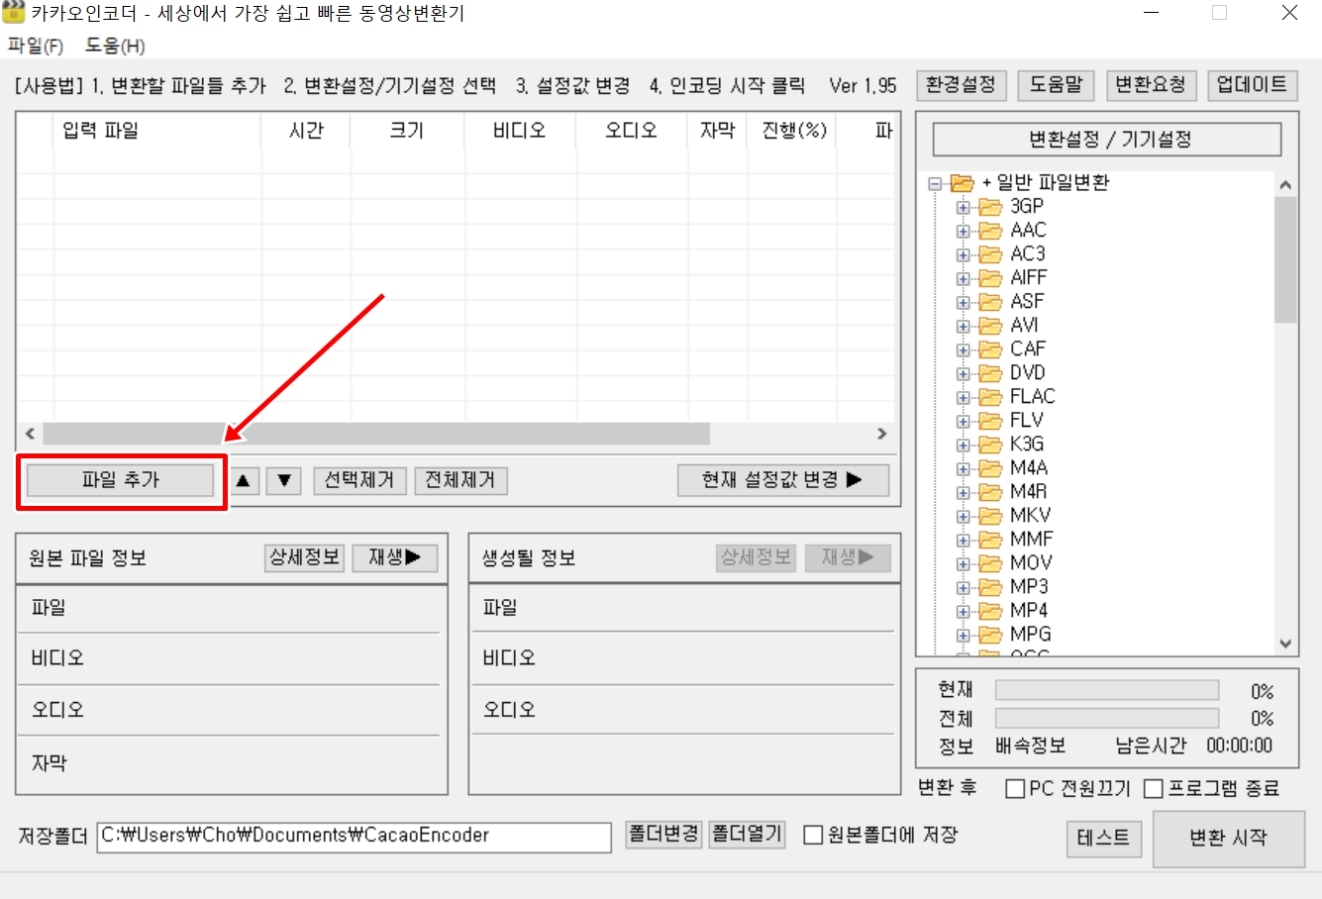Click the 파일 추가 button
This screenshot has height=899, width=1322.
(120, 480)
